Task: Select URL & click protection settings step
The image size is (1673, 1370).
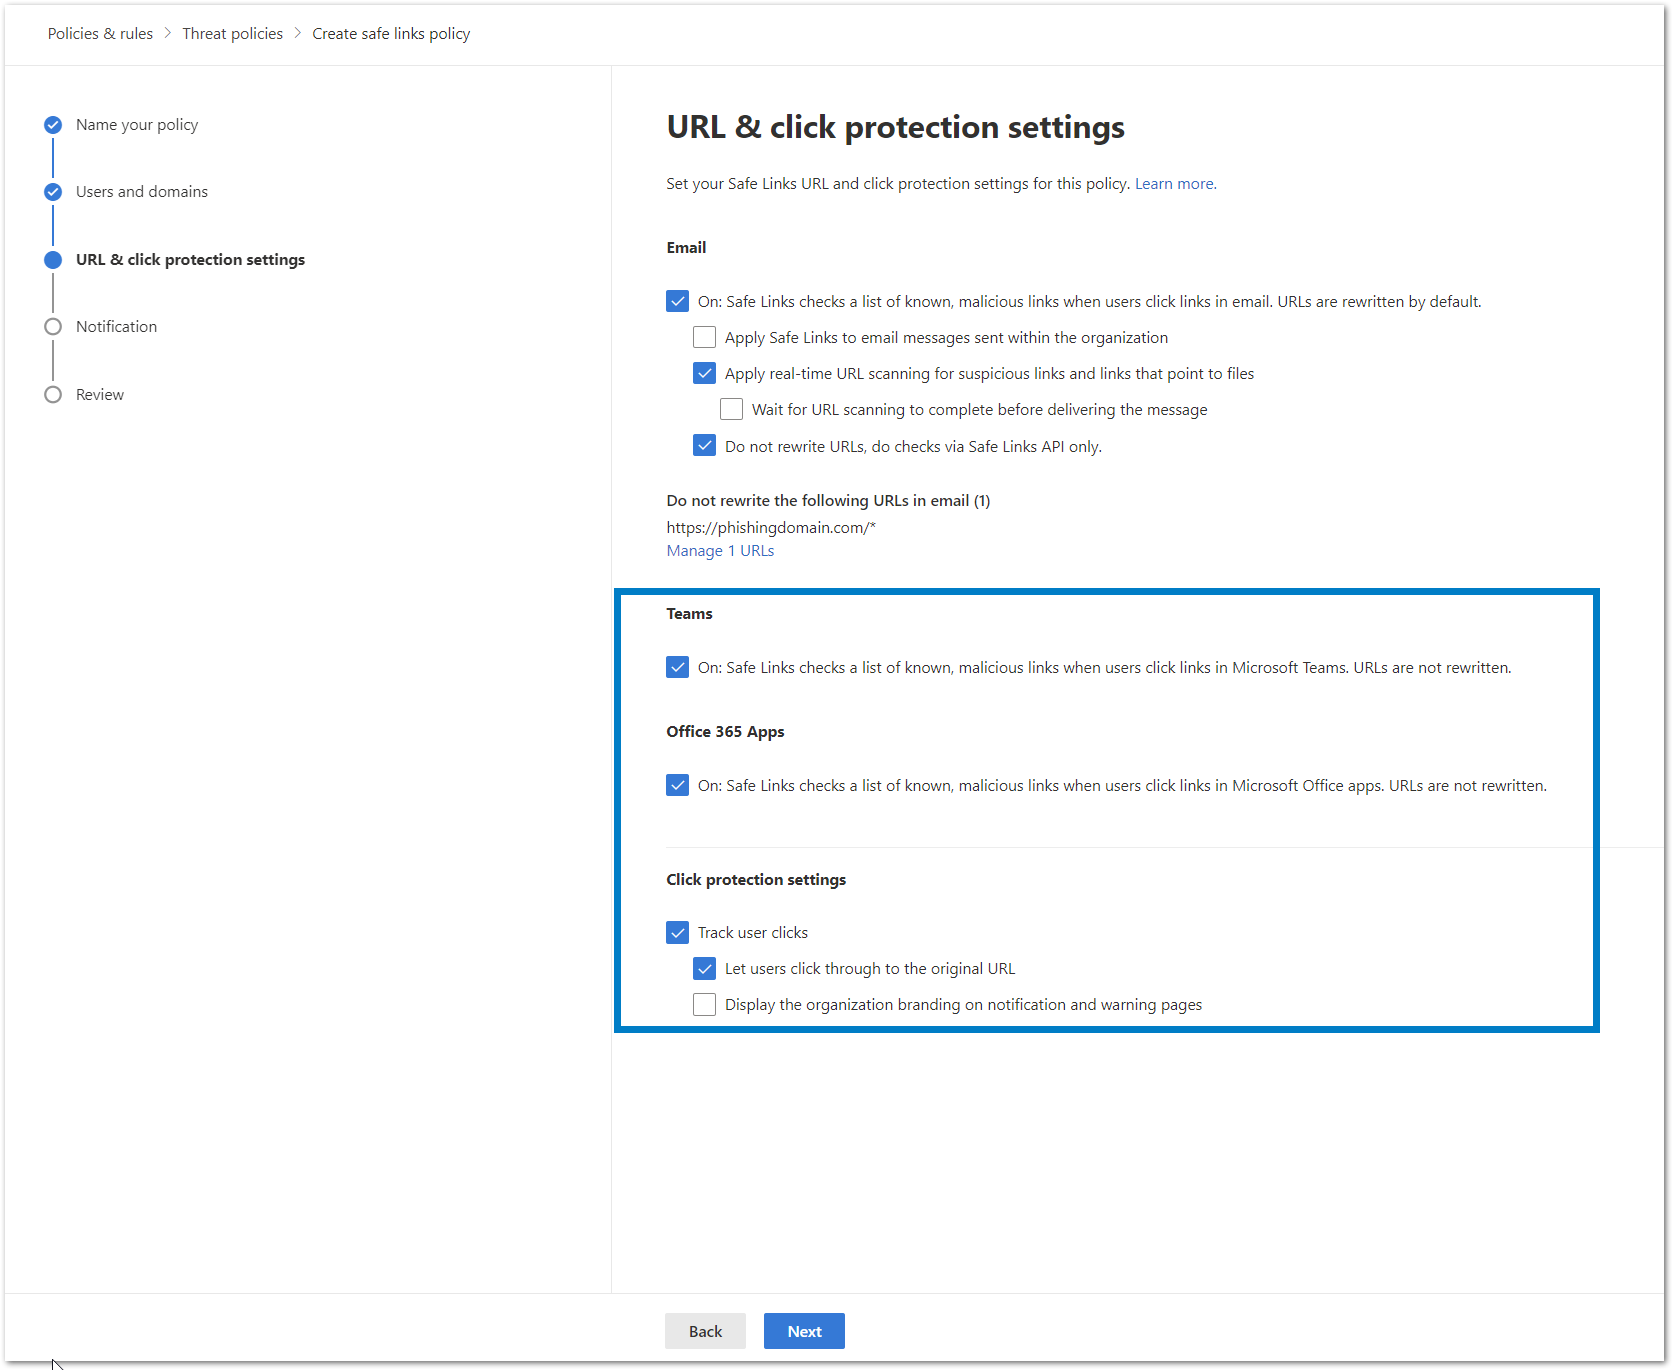Action: (190, 260)
